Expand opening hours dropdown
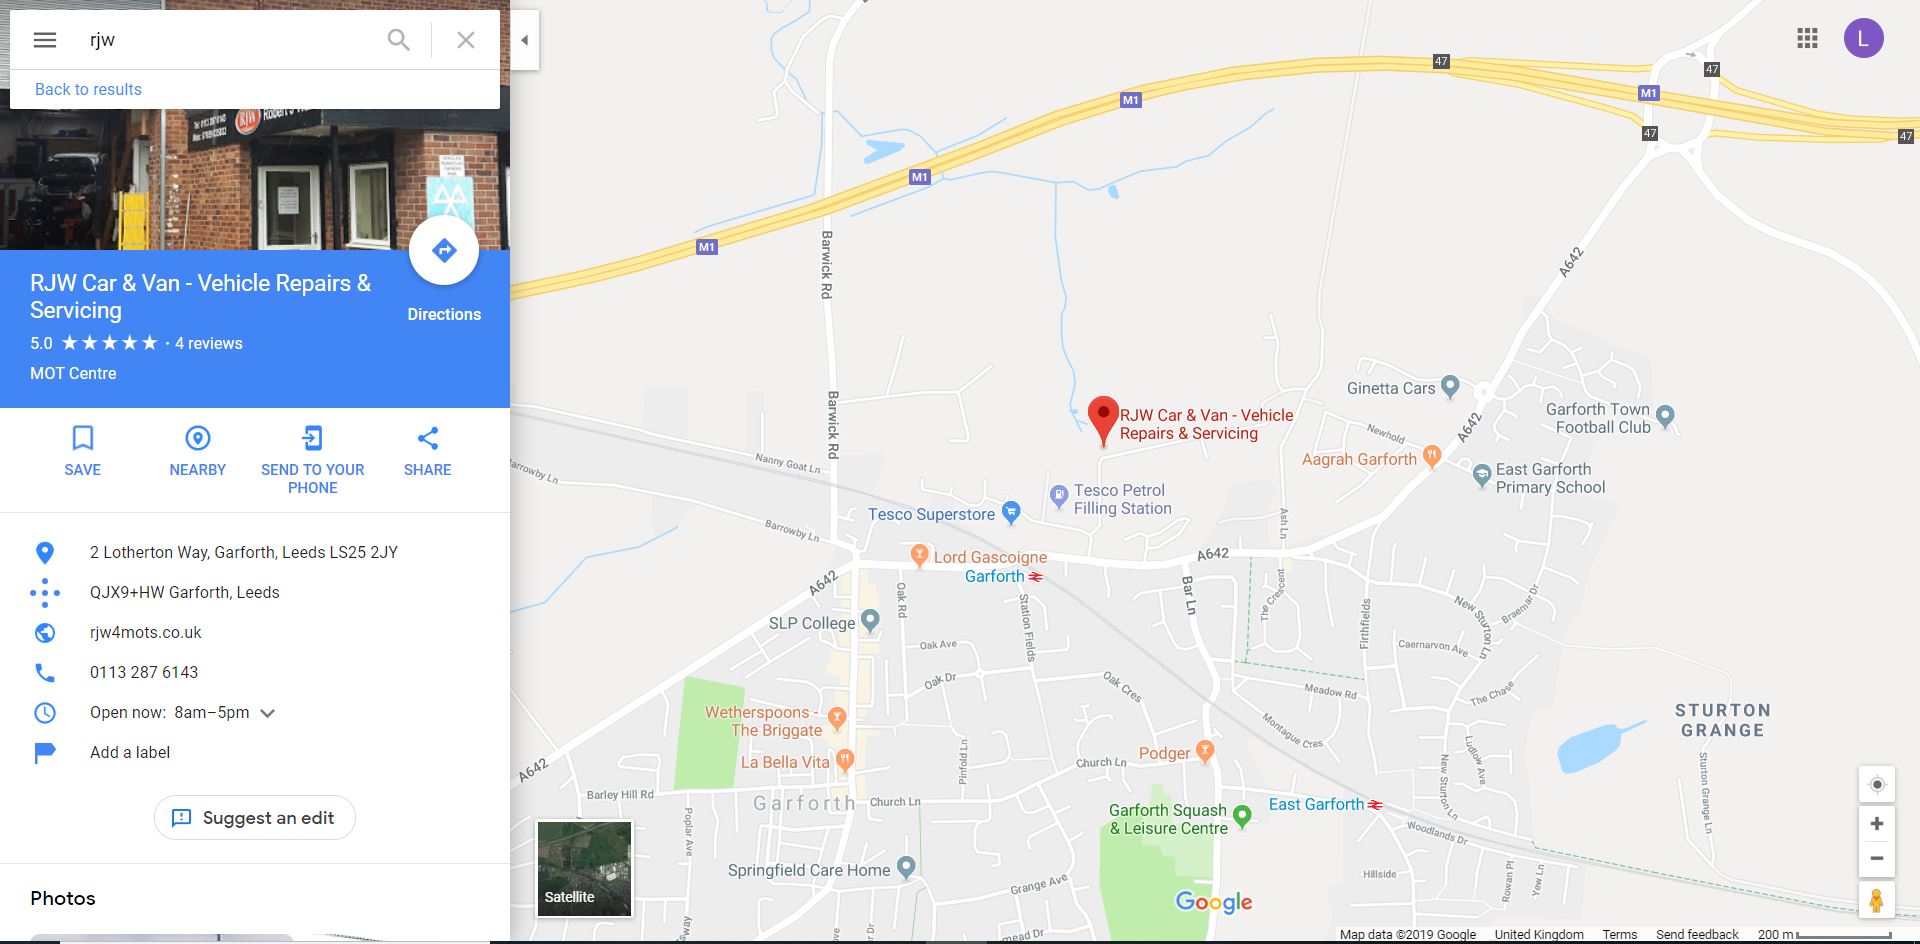Image resolution: width=1920 pixels, height=944 pixels. click(x=267, y=713)
